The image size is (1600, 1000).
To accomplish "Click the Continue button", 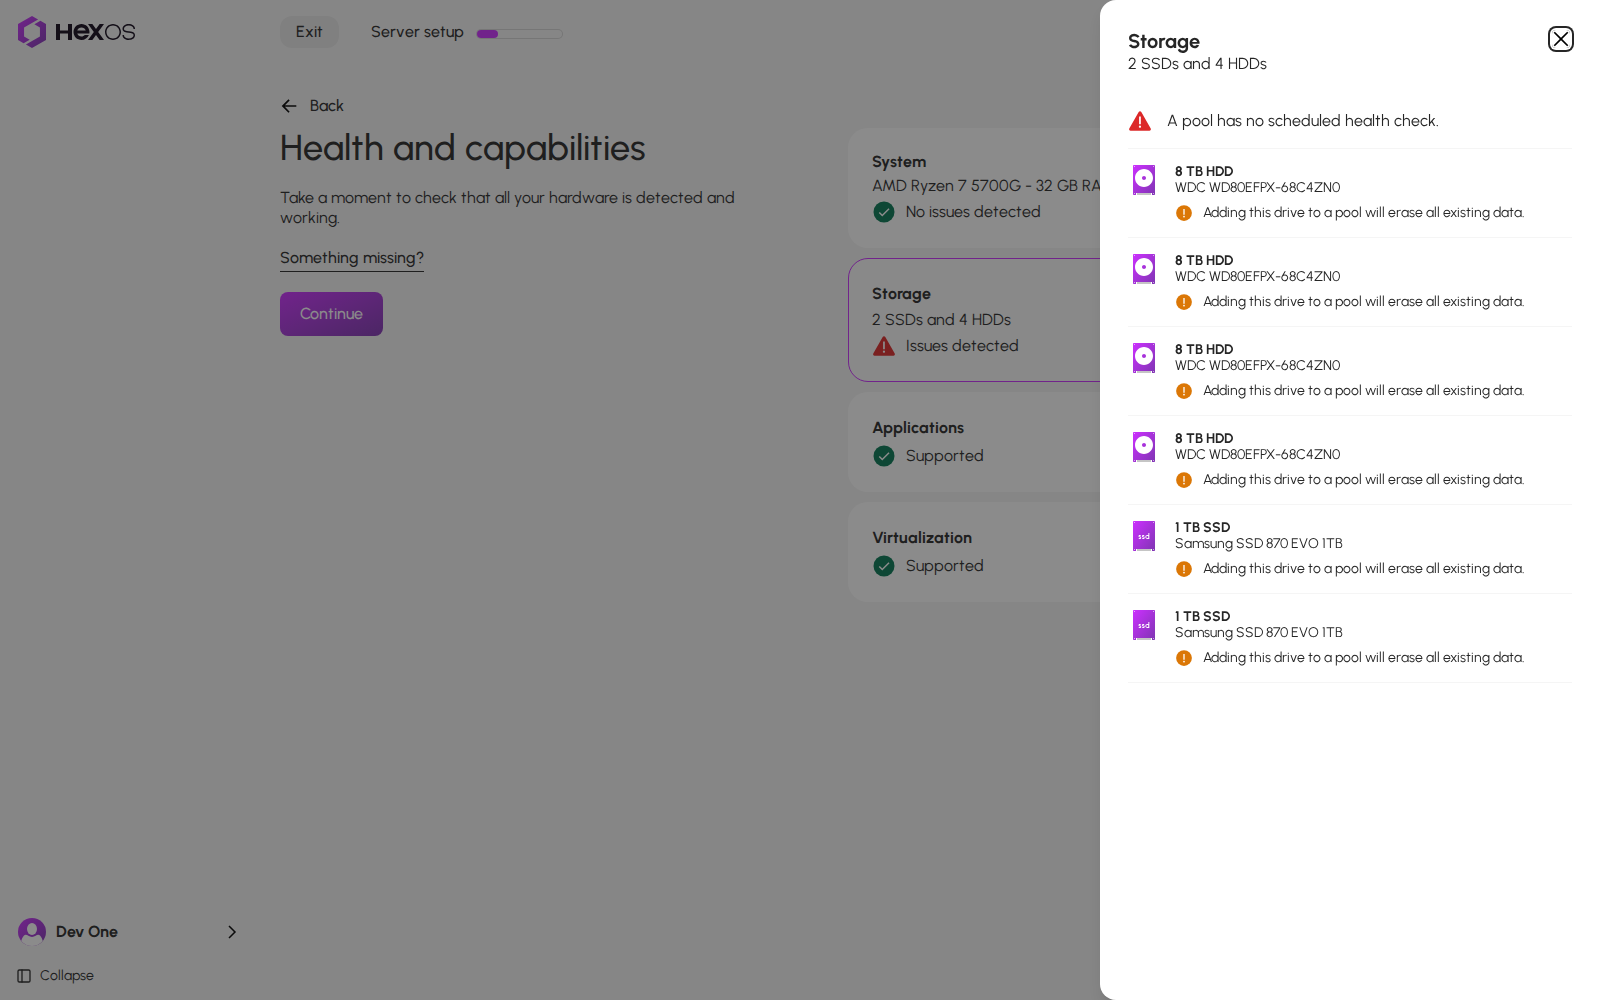I will coord(331,314).
